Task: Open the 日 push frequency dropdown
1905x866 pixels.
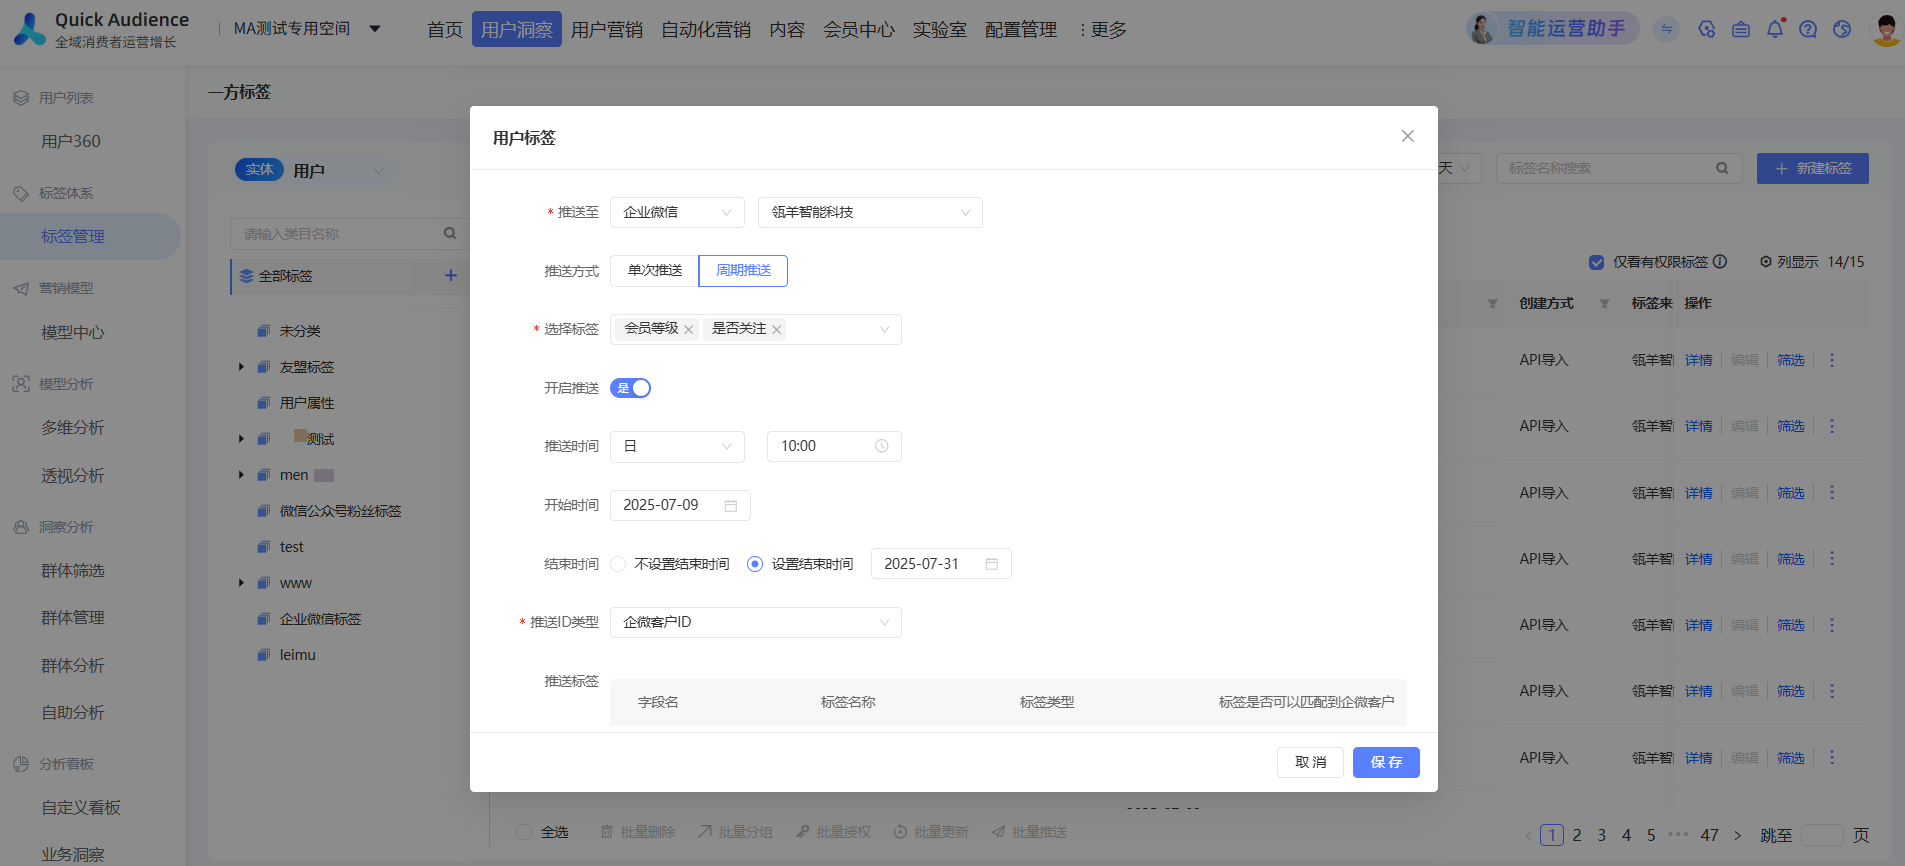Action: coord(677,446)
